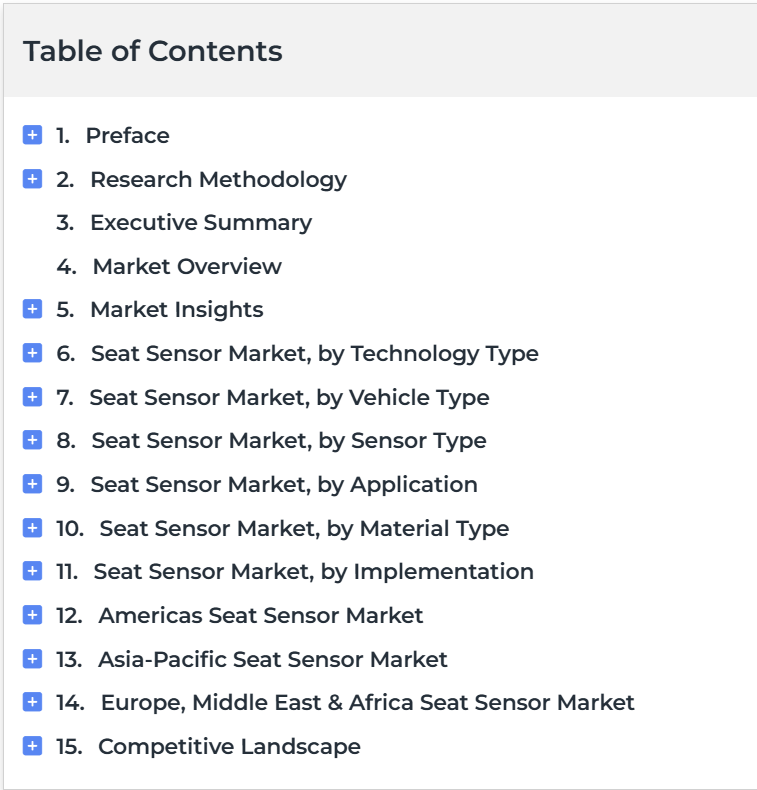This screenshot has width=757, height=790.
Task: Click Americas Seat Sensor Market text
Action: tap(260, 615)
